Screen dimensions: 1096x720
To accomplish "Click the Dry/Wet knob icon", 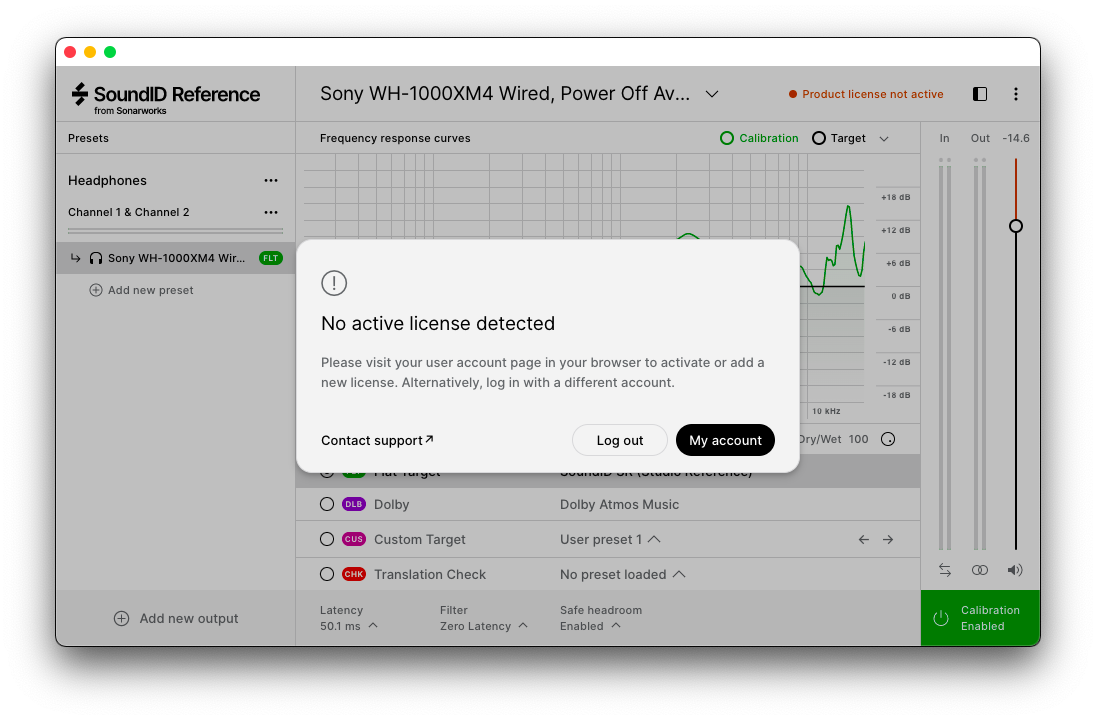I will click(888, 439).
